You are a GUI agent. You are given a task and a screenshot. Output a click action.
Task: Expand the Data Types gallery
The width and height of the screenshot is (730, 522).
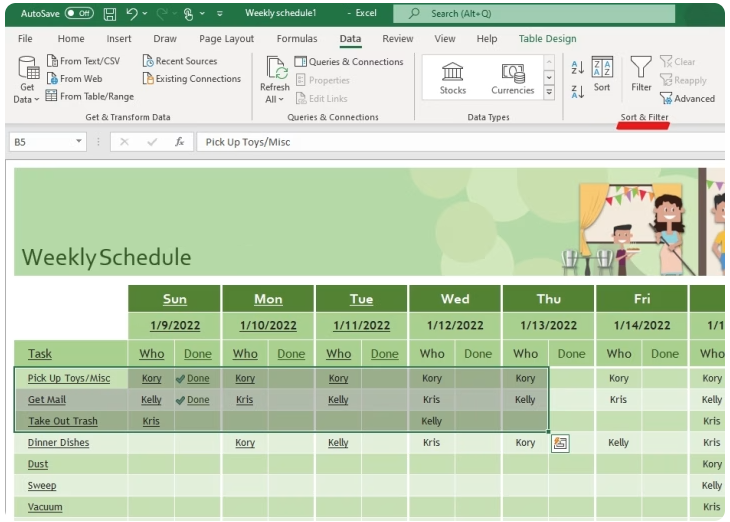[x=549, y=92]
